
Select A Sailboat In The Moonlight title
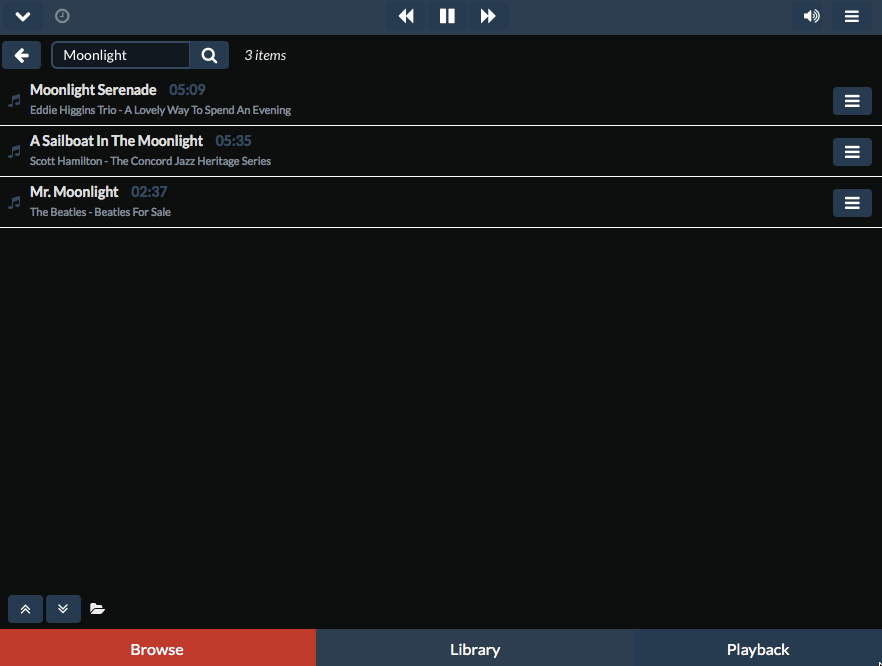pyautogui.click(x=116, y=141)
